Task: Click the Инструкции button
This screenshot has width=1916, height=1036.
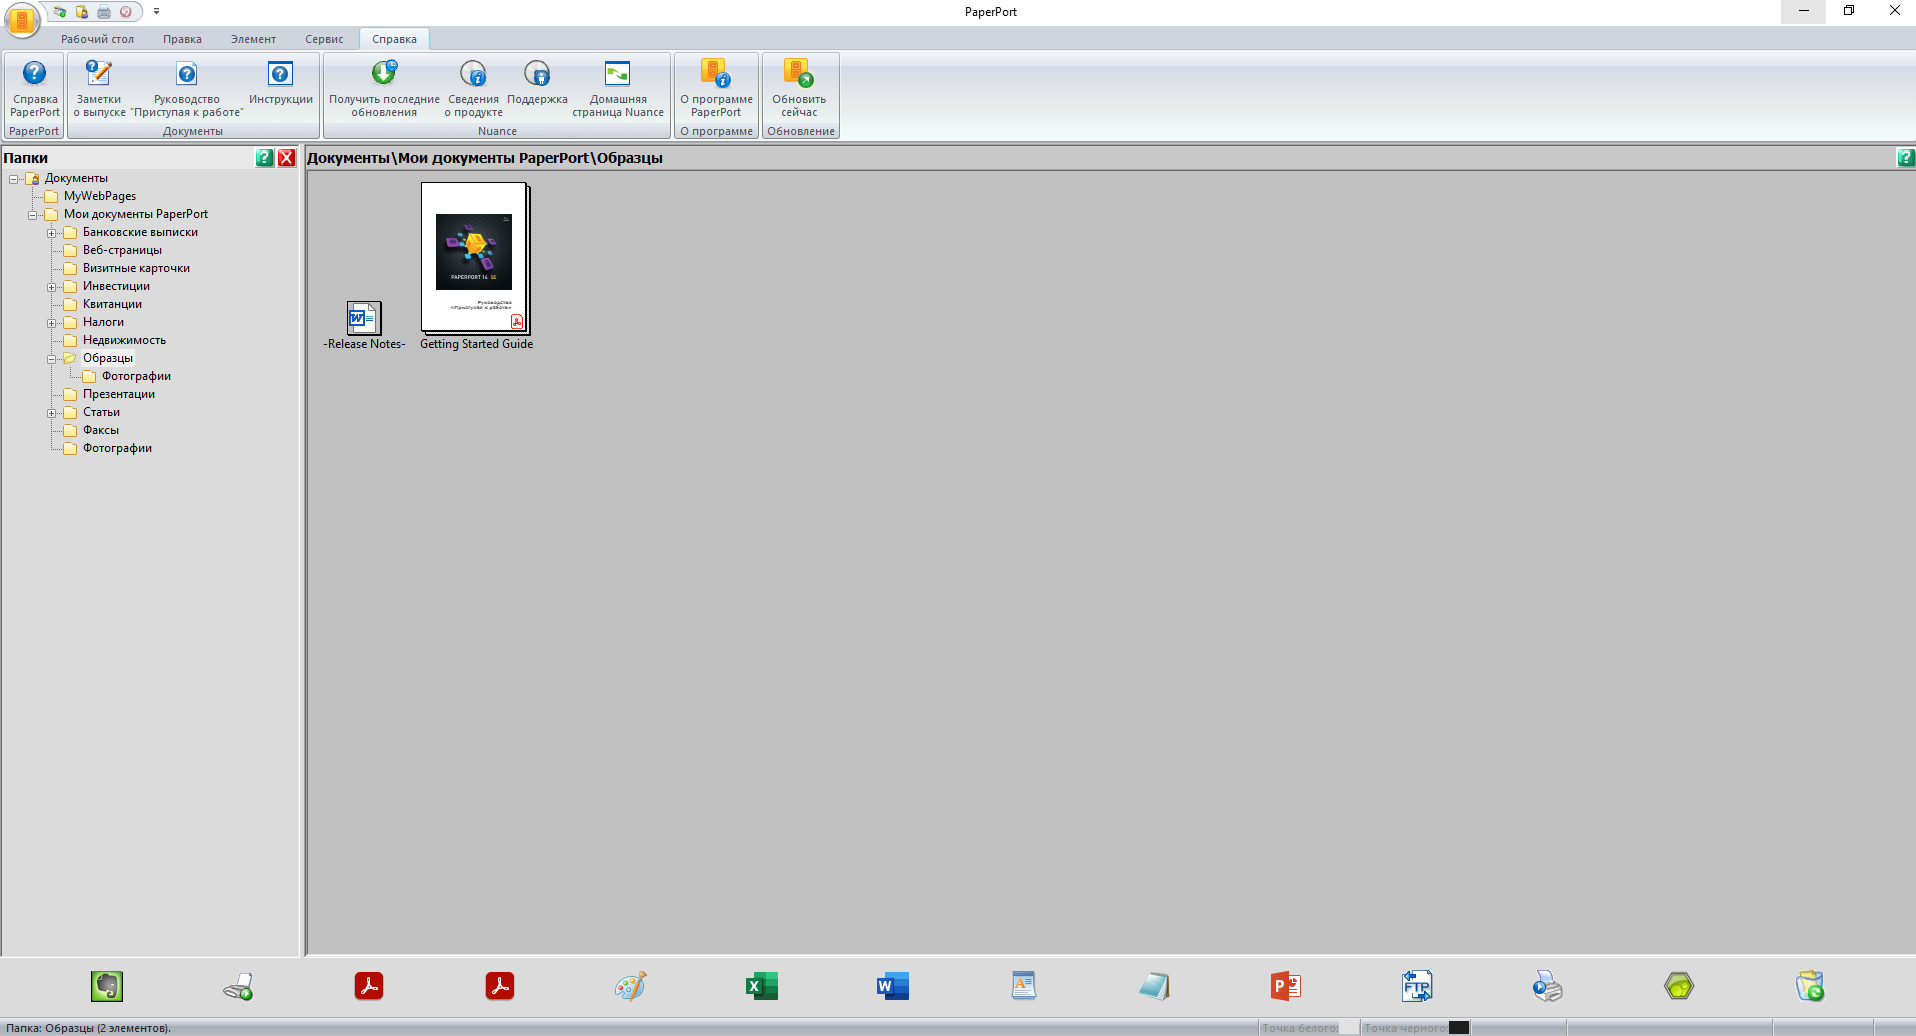Action: click(281, 83)
